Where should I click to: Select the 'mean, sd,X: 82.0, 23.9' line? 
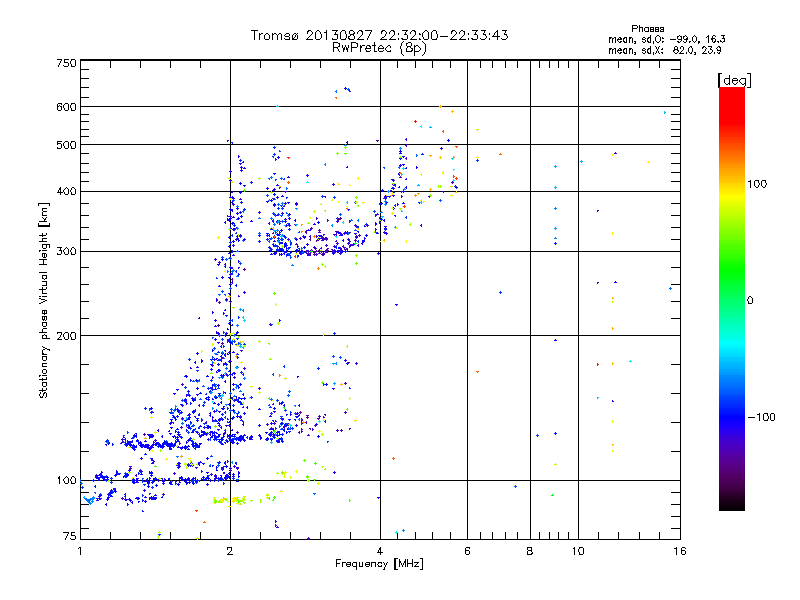point(665,50)
